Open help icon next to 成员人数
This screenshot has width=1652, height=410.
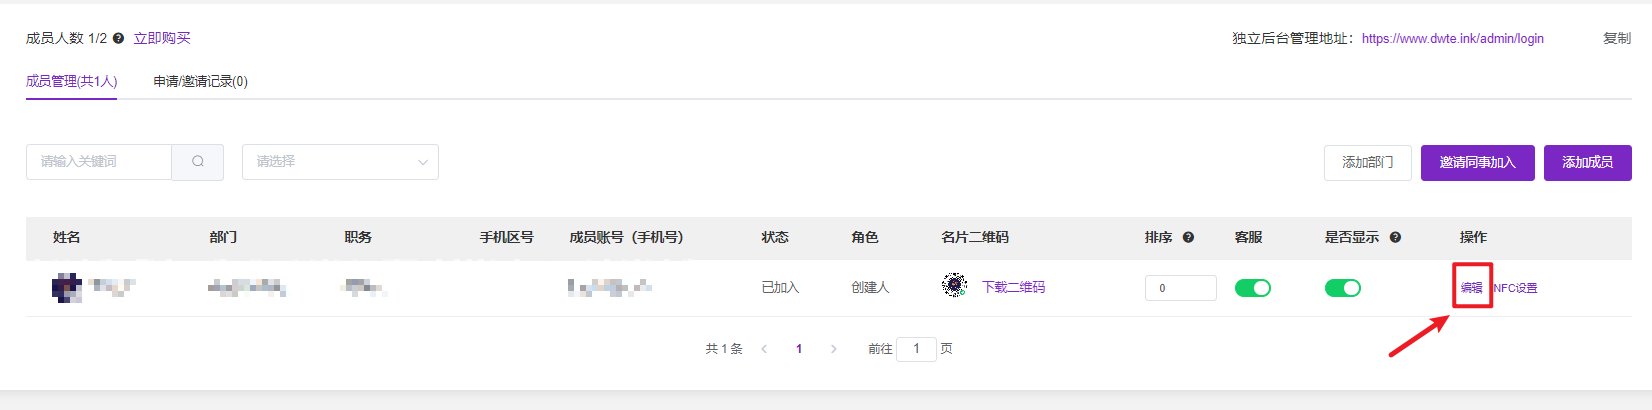tap(118, 38)
